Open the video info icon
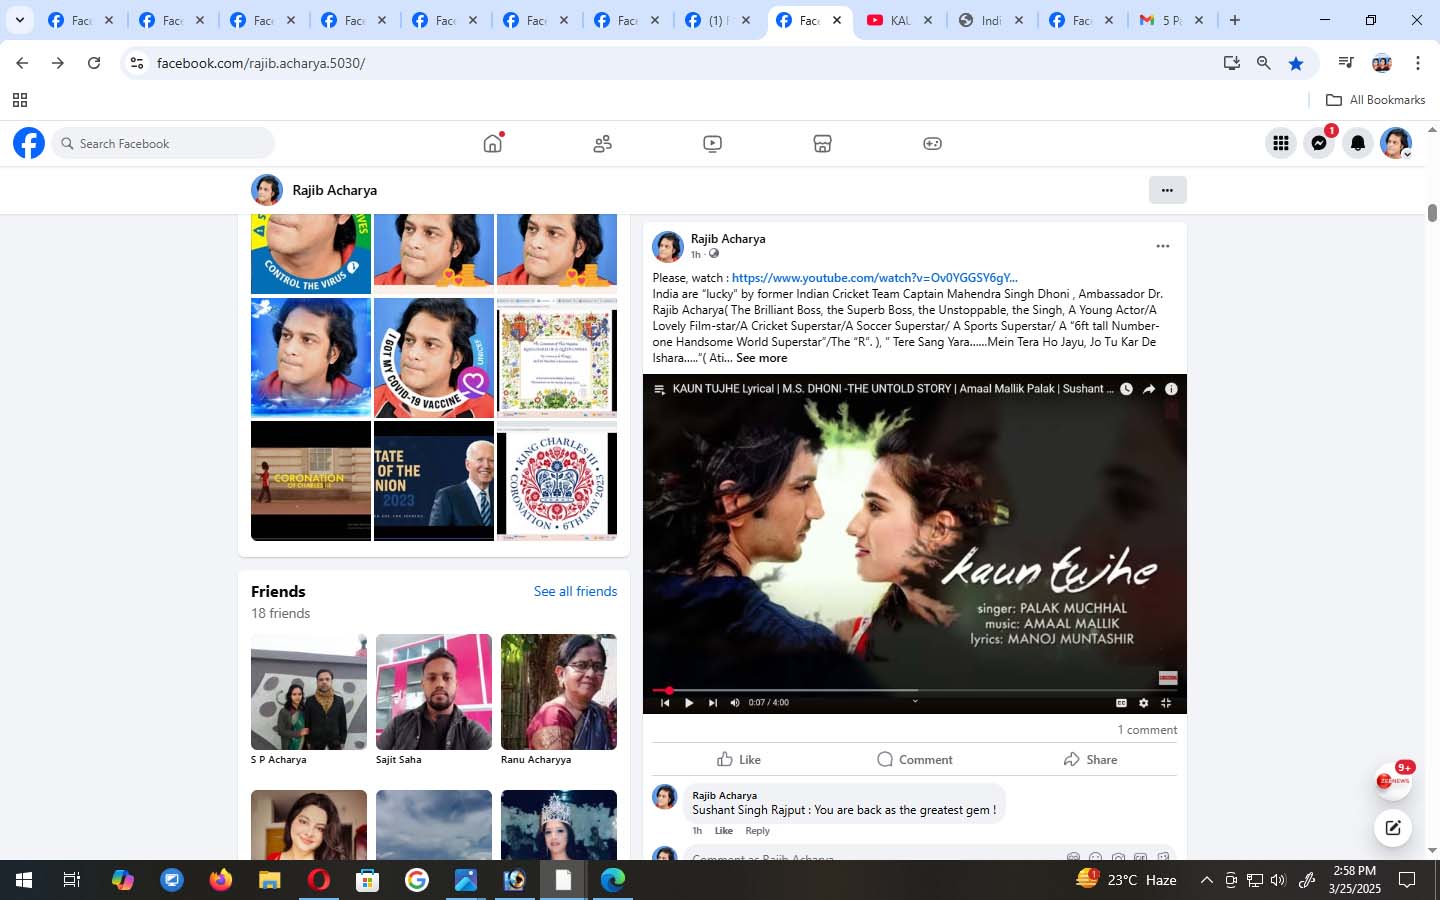This screenshot has height=900, width=1440. [1171, 389]
